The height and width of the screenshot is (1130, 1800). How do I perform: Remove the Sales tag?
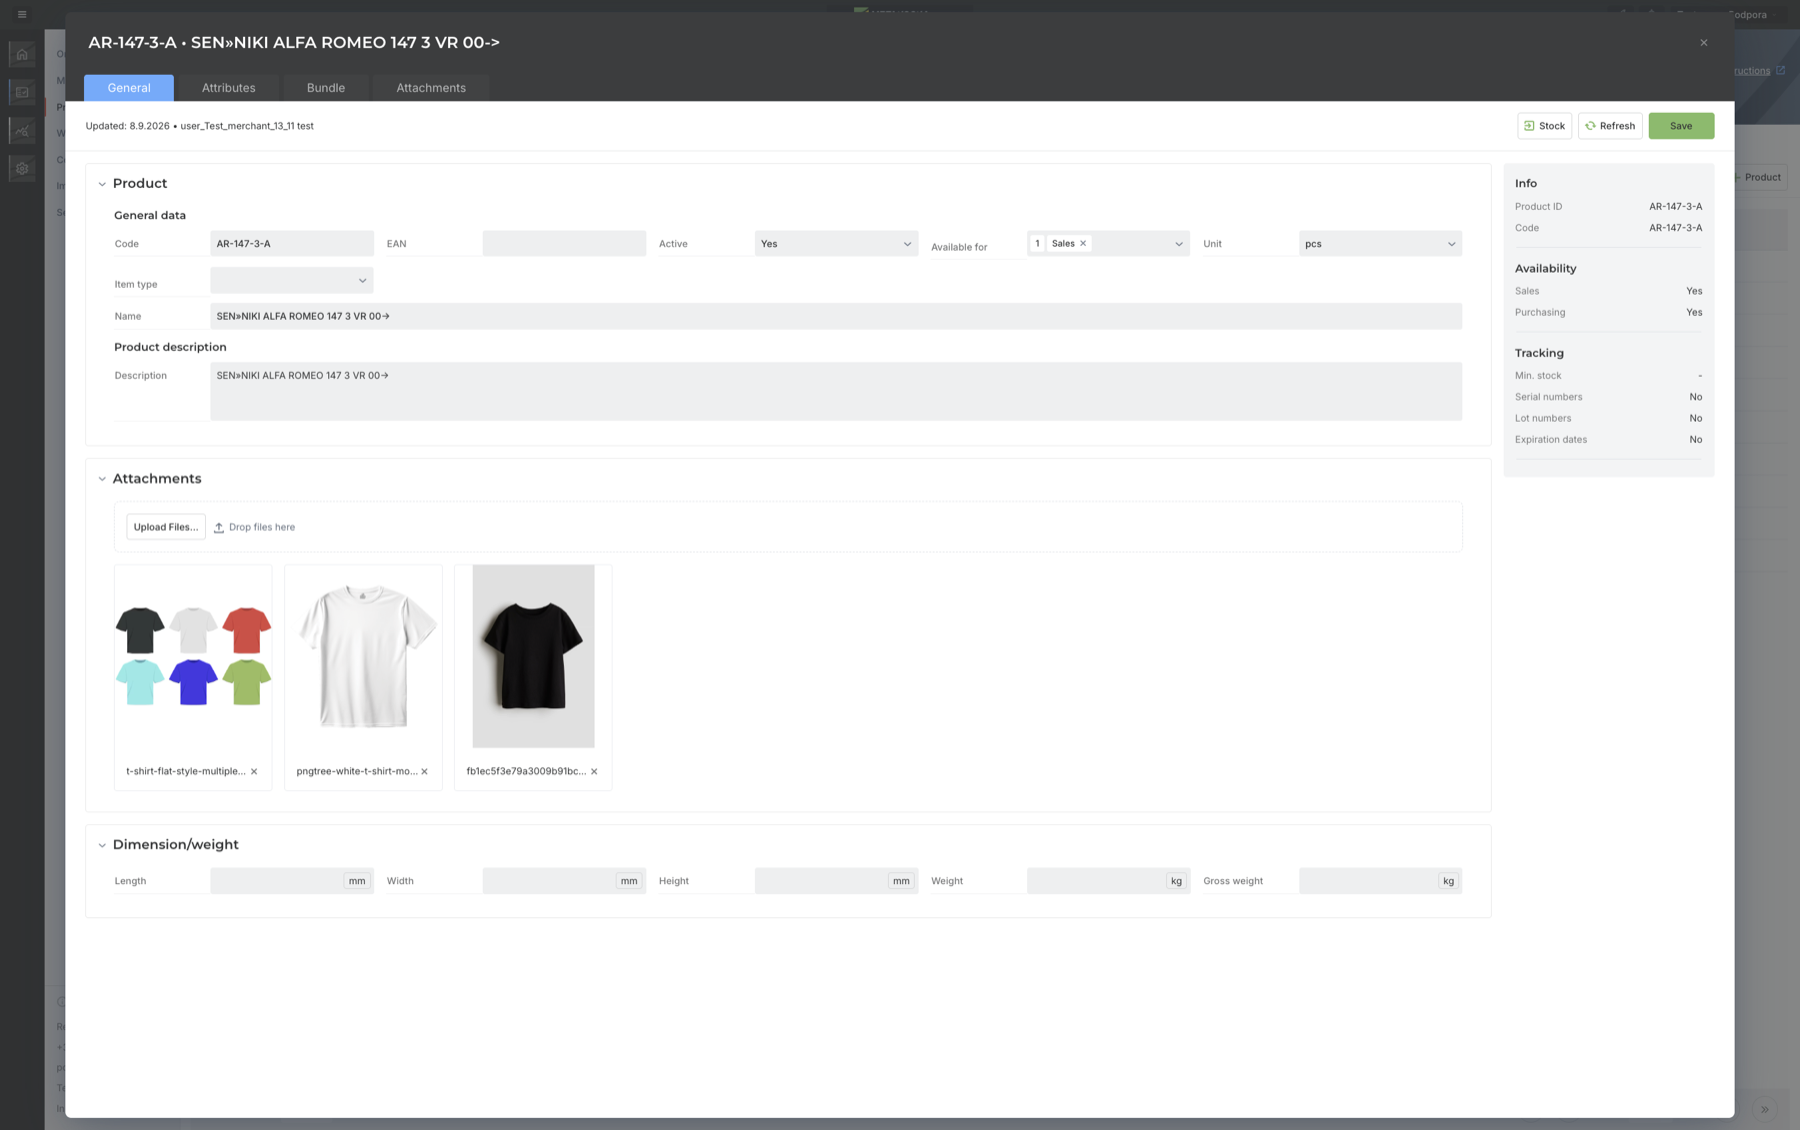(x=1083, y=244)
